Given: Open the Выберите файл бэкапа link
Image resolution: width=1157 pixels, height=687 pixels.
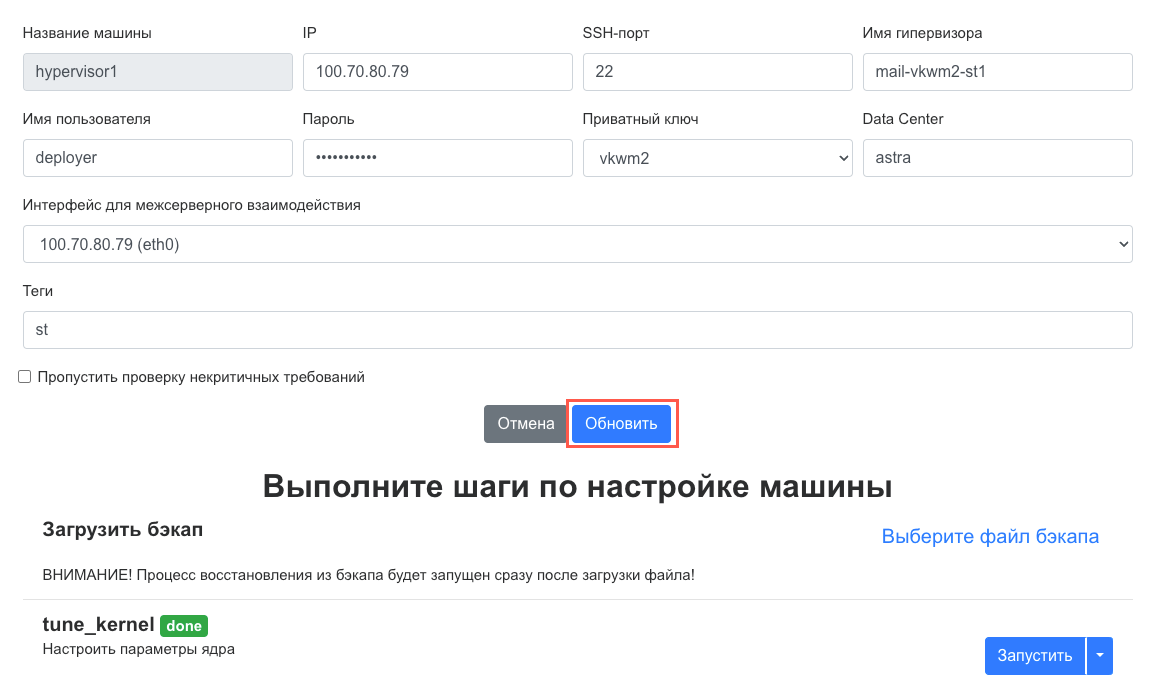Looking at the screenshot, I should pos(990,537).
